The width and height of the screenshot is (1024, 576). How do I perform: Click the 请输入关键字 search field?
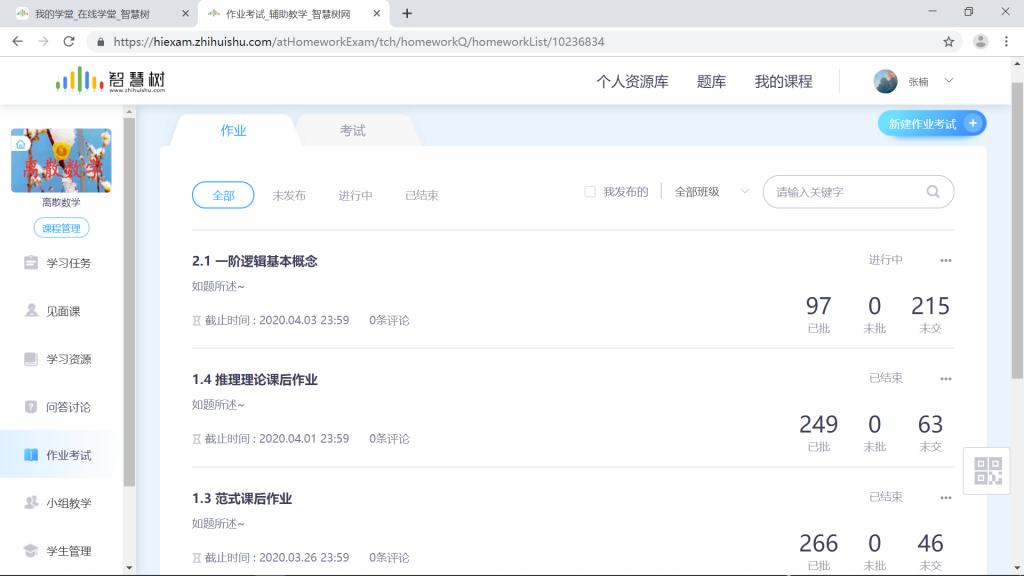click(845, 192)
